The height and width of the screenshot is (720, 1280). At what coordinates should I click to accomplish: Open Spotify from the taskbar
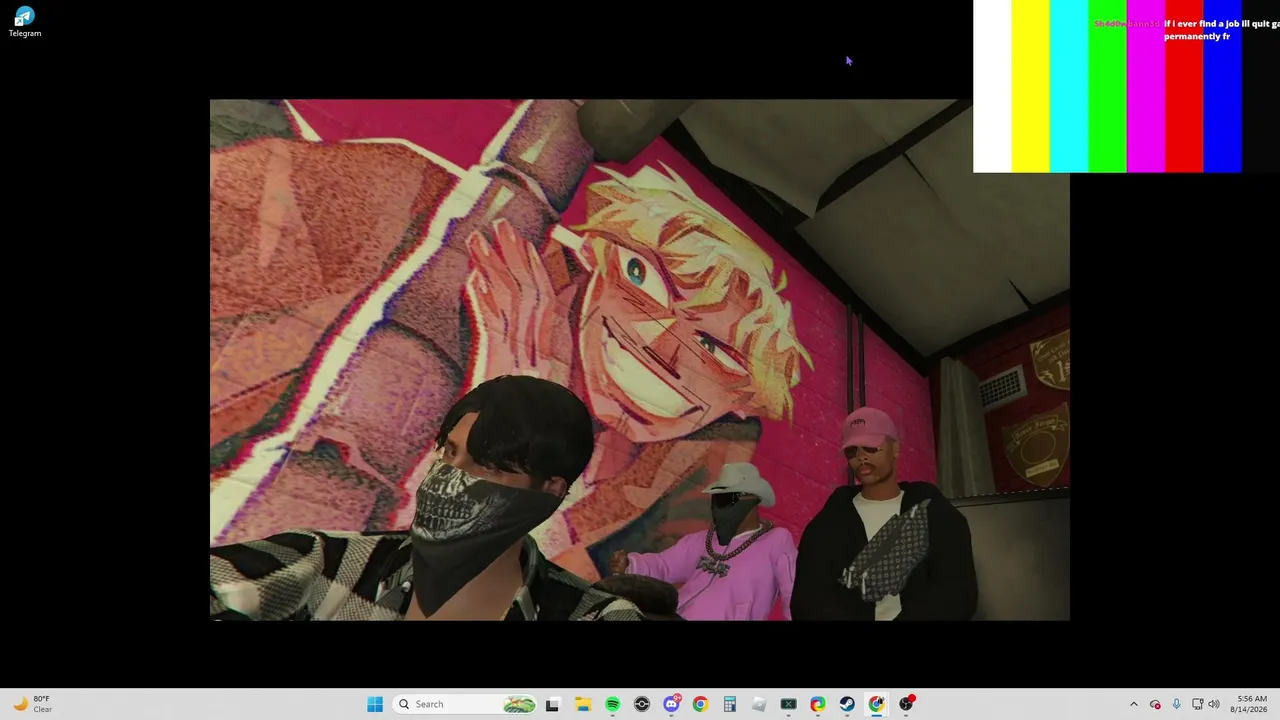click(x=612, y=704)
